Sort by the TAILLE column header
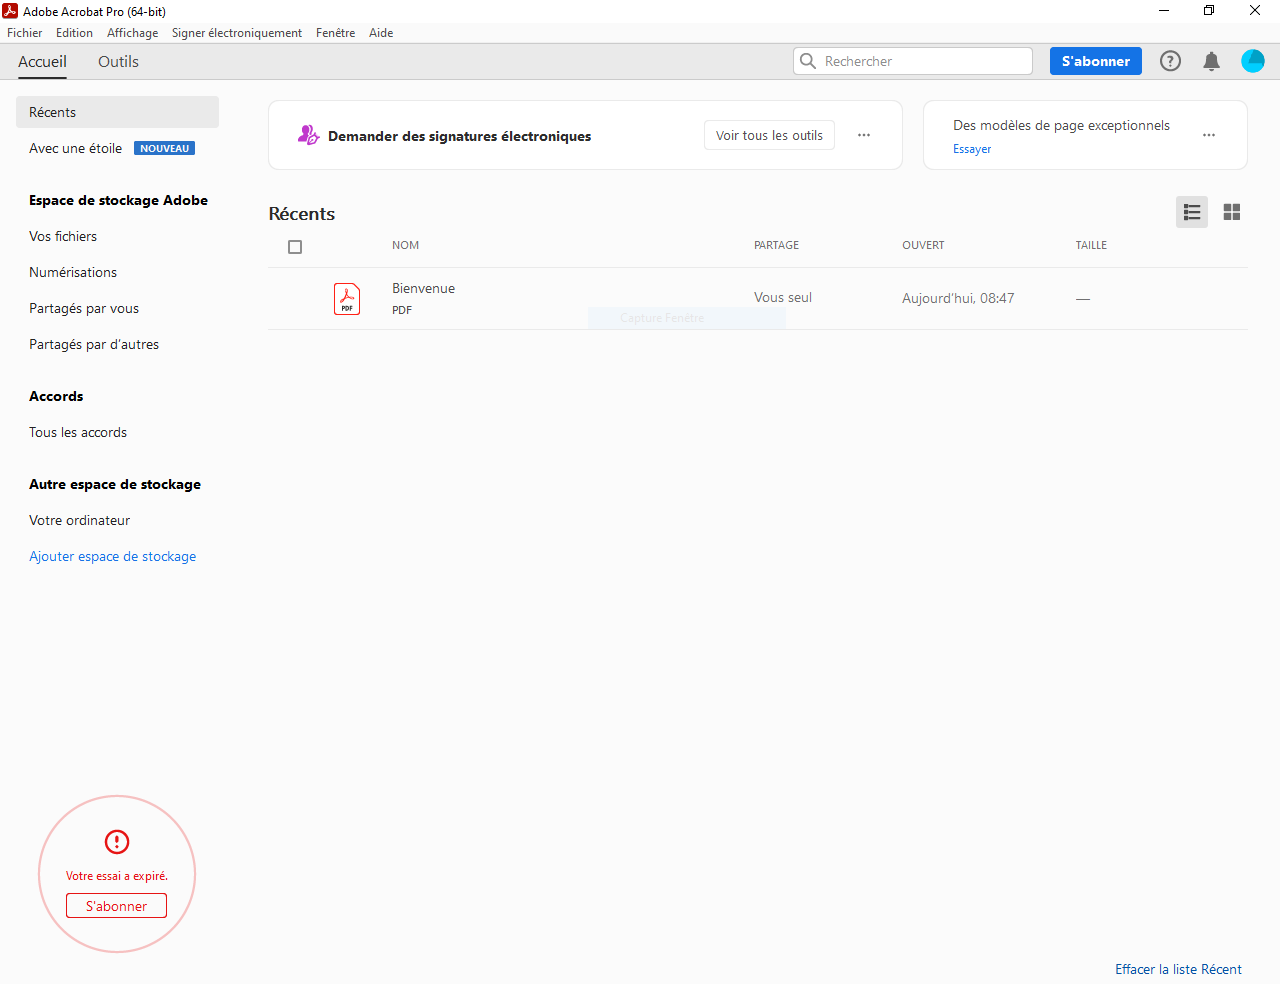 (x=1091, y=245)
